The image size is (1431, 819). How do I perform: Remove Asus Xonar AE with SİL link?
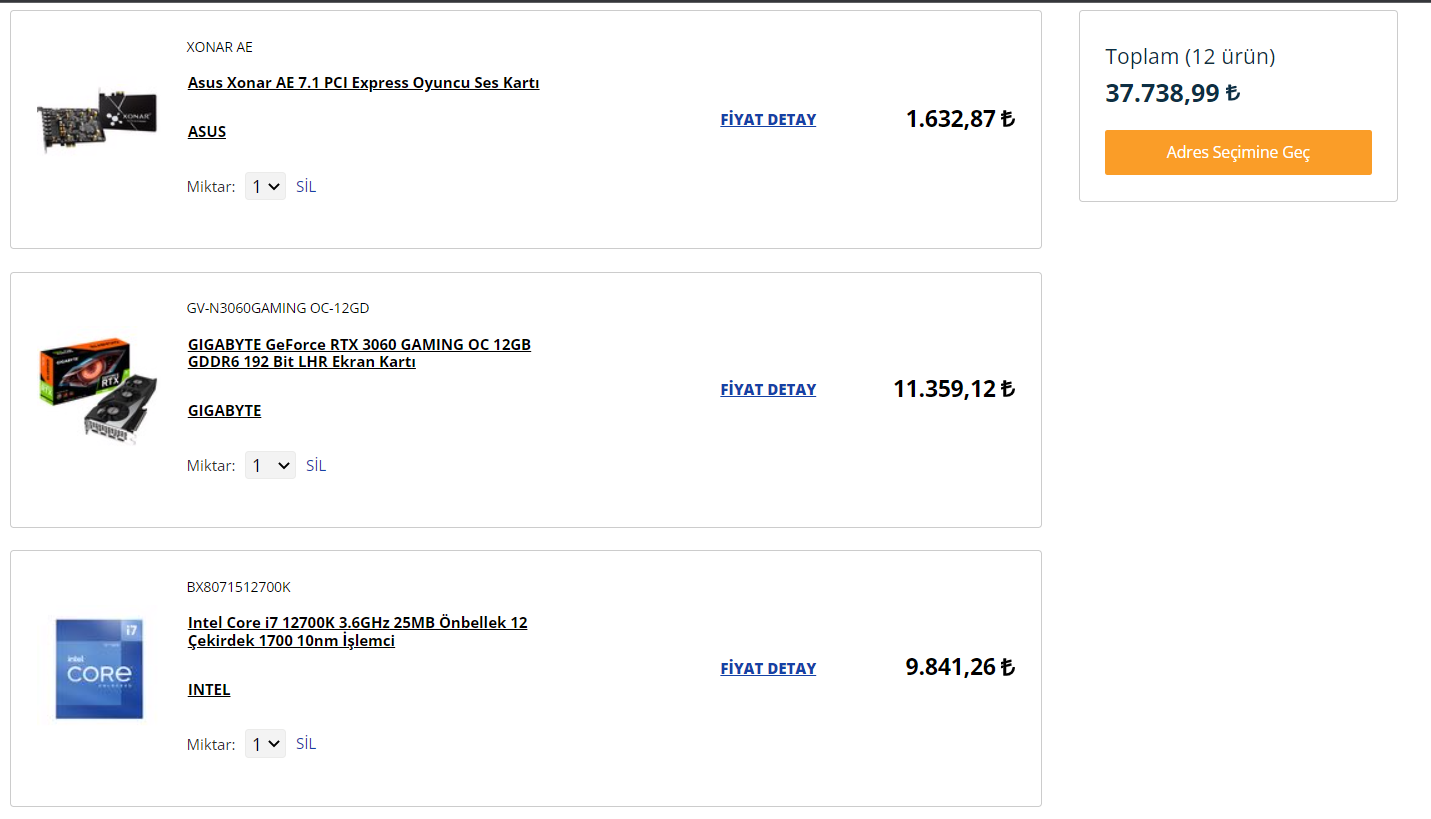306,187
